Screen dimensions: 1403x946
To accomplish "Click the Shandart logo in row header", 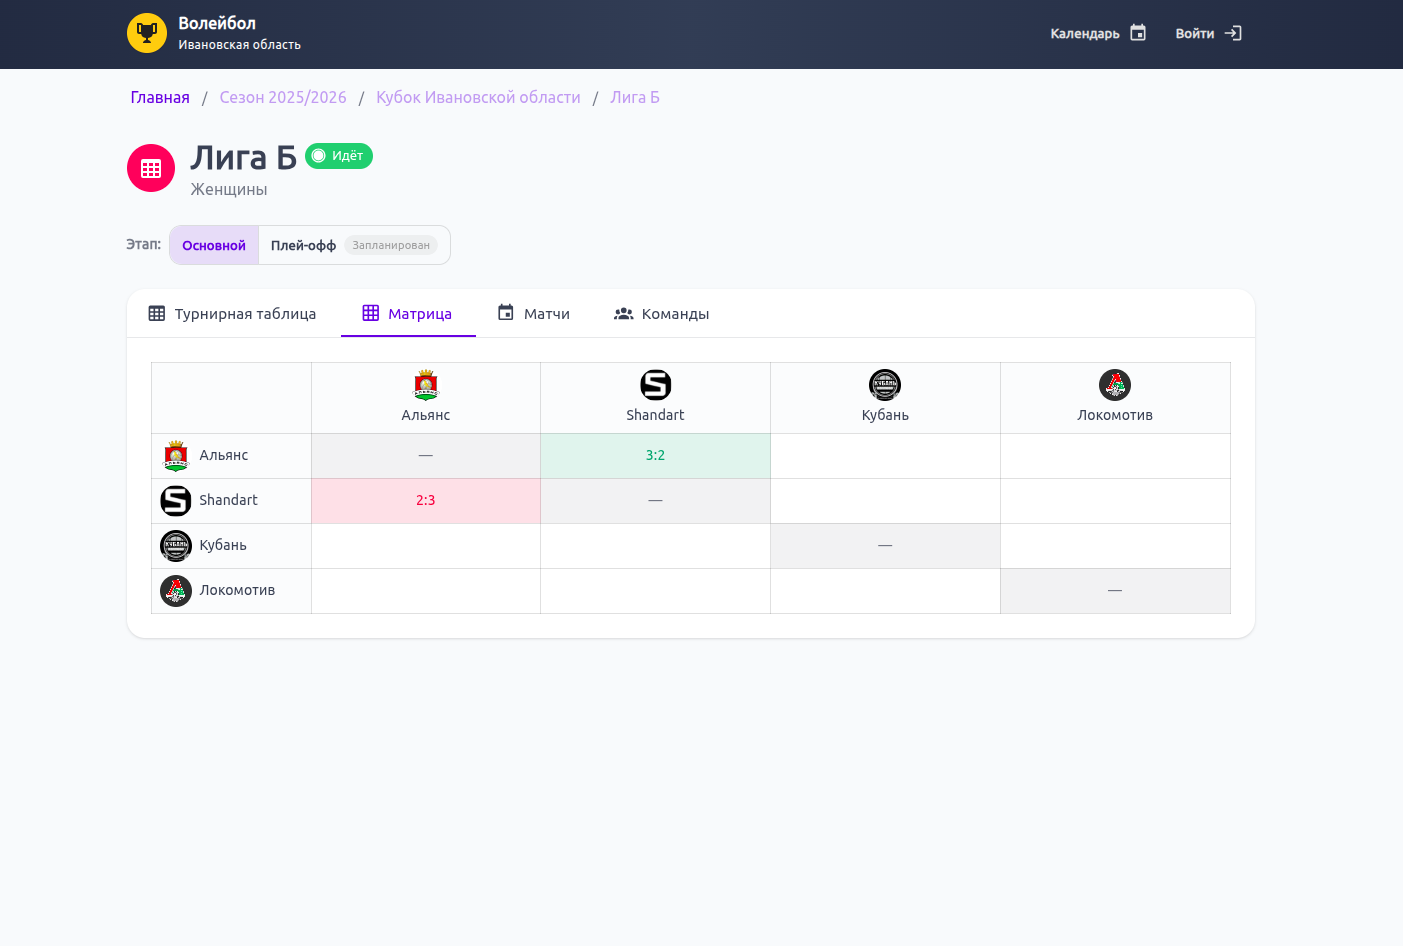I will [x=176, y=500].
